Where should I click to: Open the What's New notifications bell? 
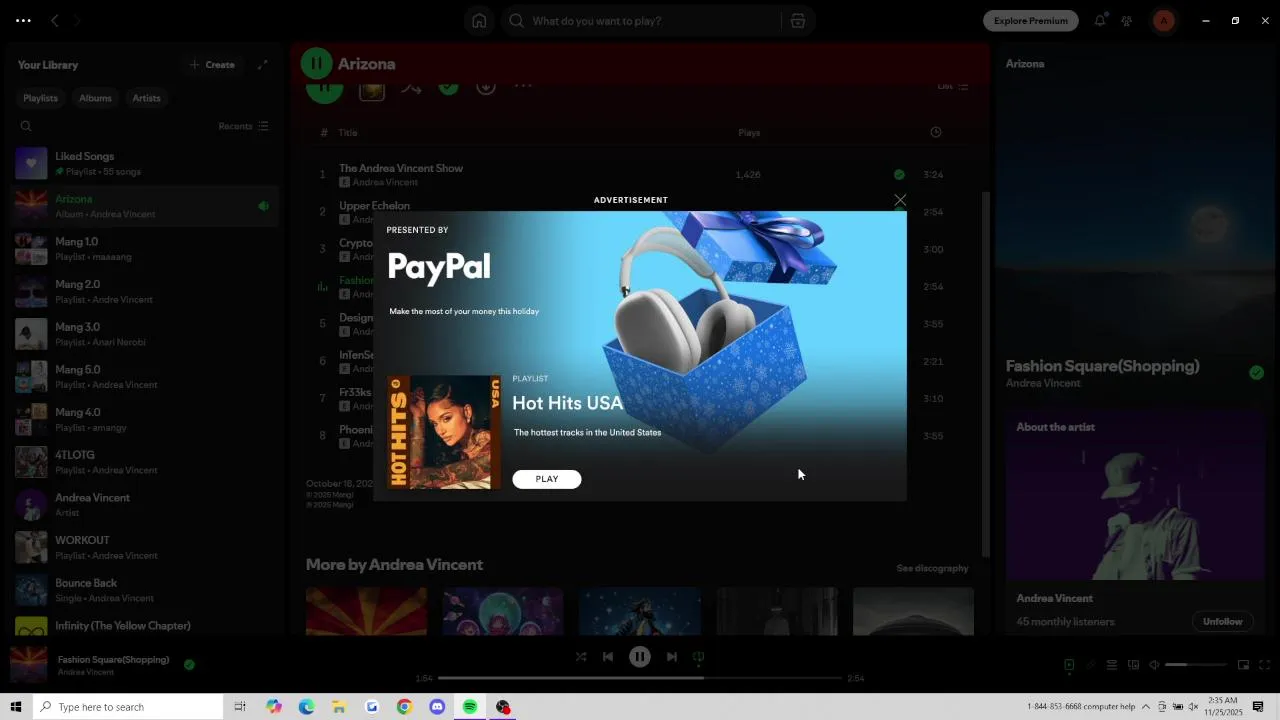tap(1100, 20)
